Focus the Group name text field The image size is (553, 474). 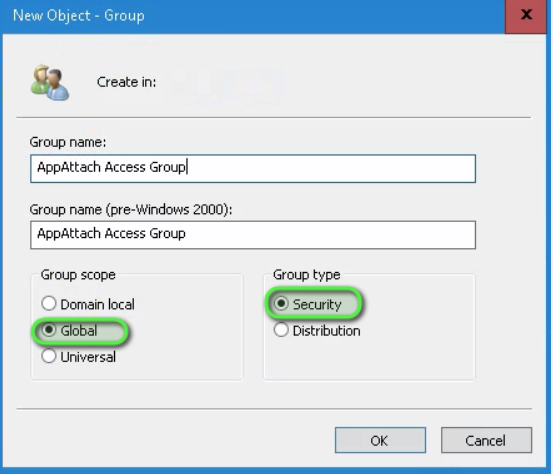tap(253, 169)
